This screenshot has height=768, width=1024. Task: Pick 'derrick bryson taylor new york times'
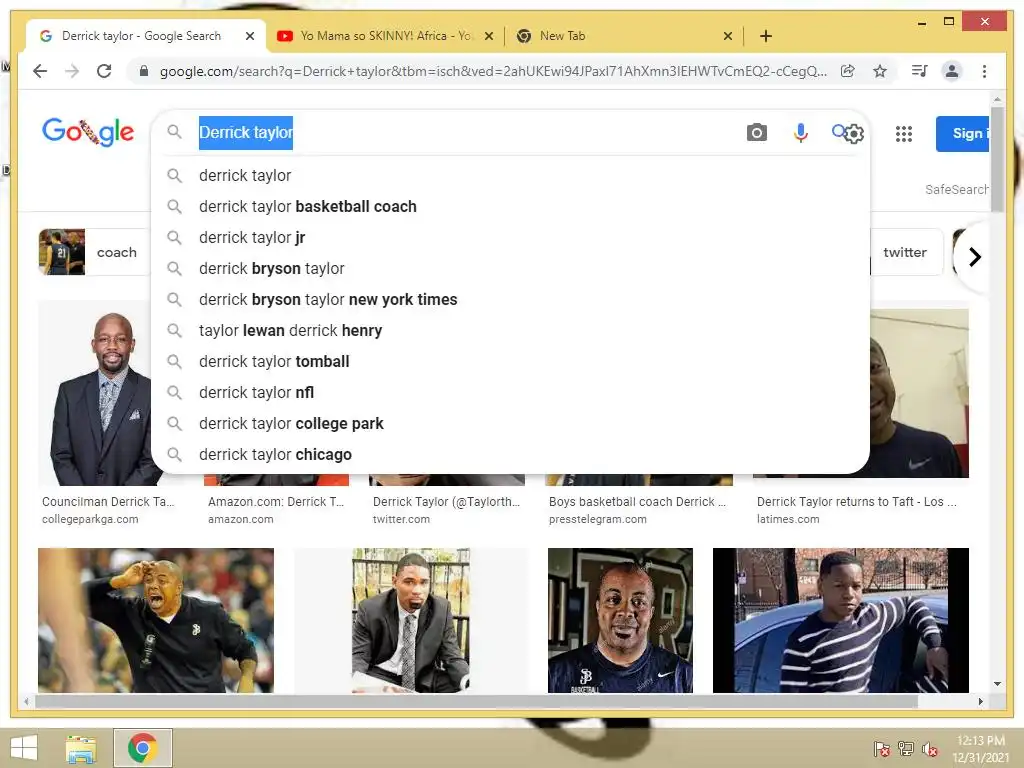click(510, 300)
